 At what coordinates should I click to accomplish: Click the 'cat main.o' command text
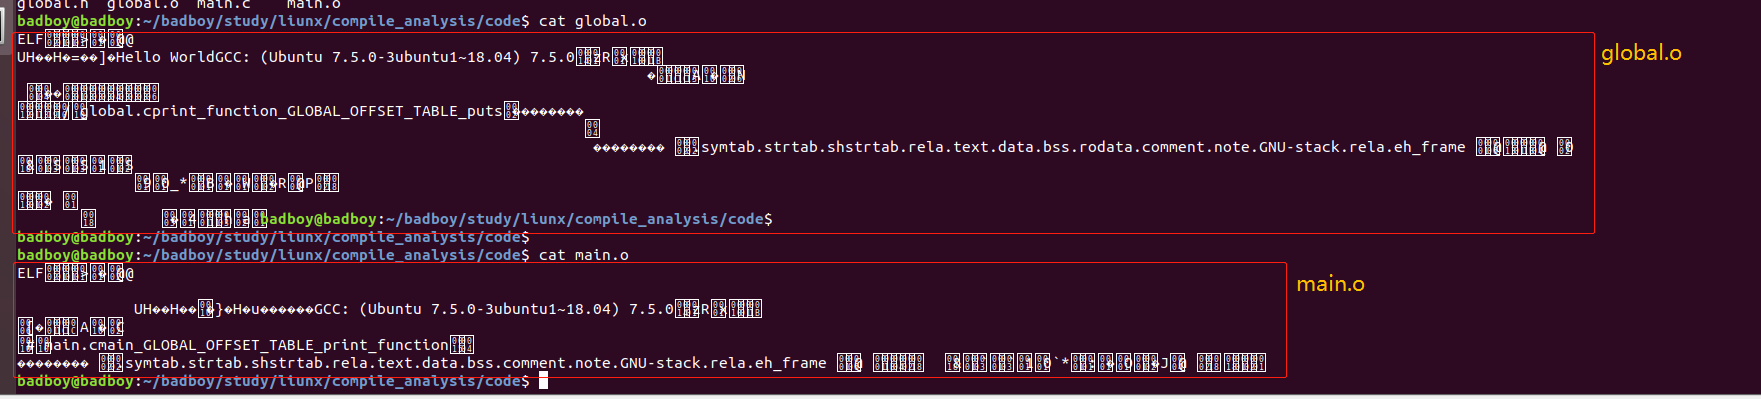[x=584, y=255]
